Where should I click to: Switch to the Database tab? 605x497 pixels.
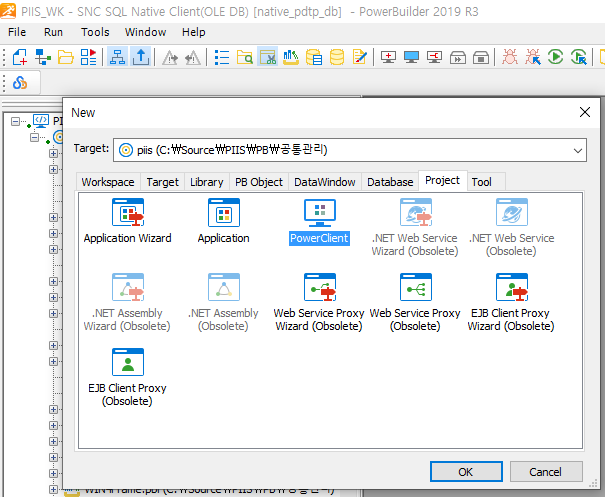coord(390,182)
